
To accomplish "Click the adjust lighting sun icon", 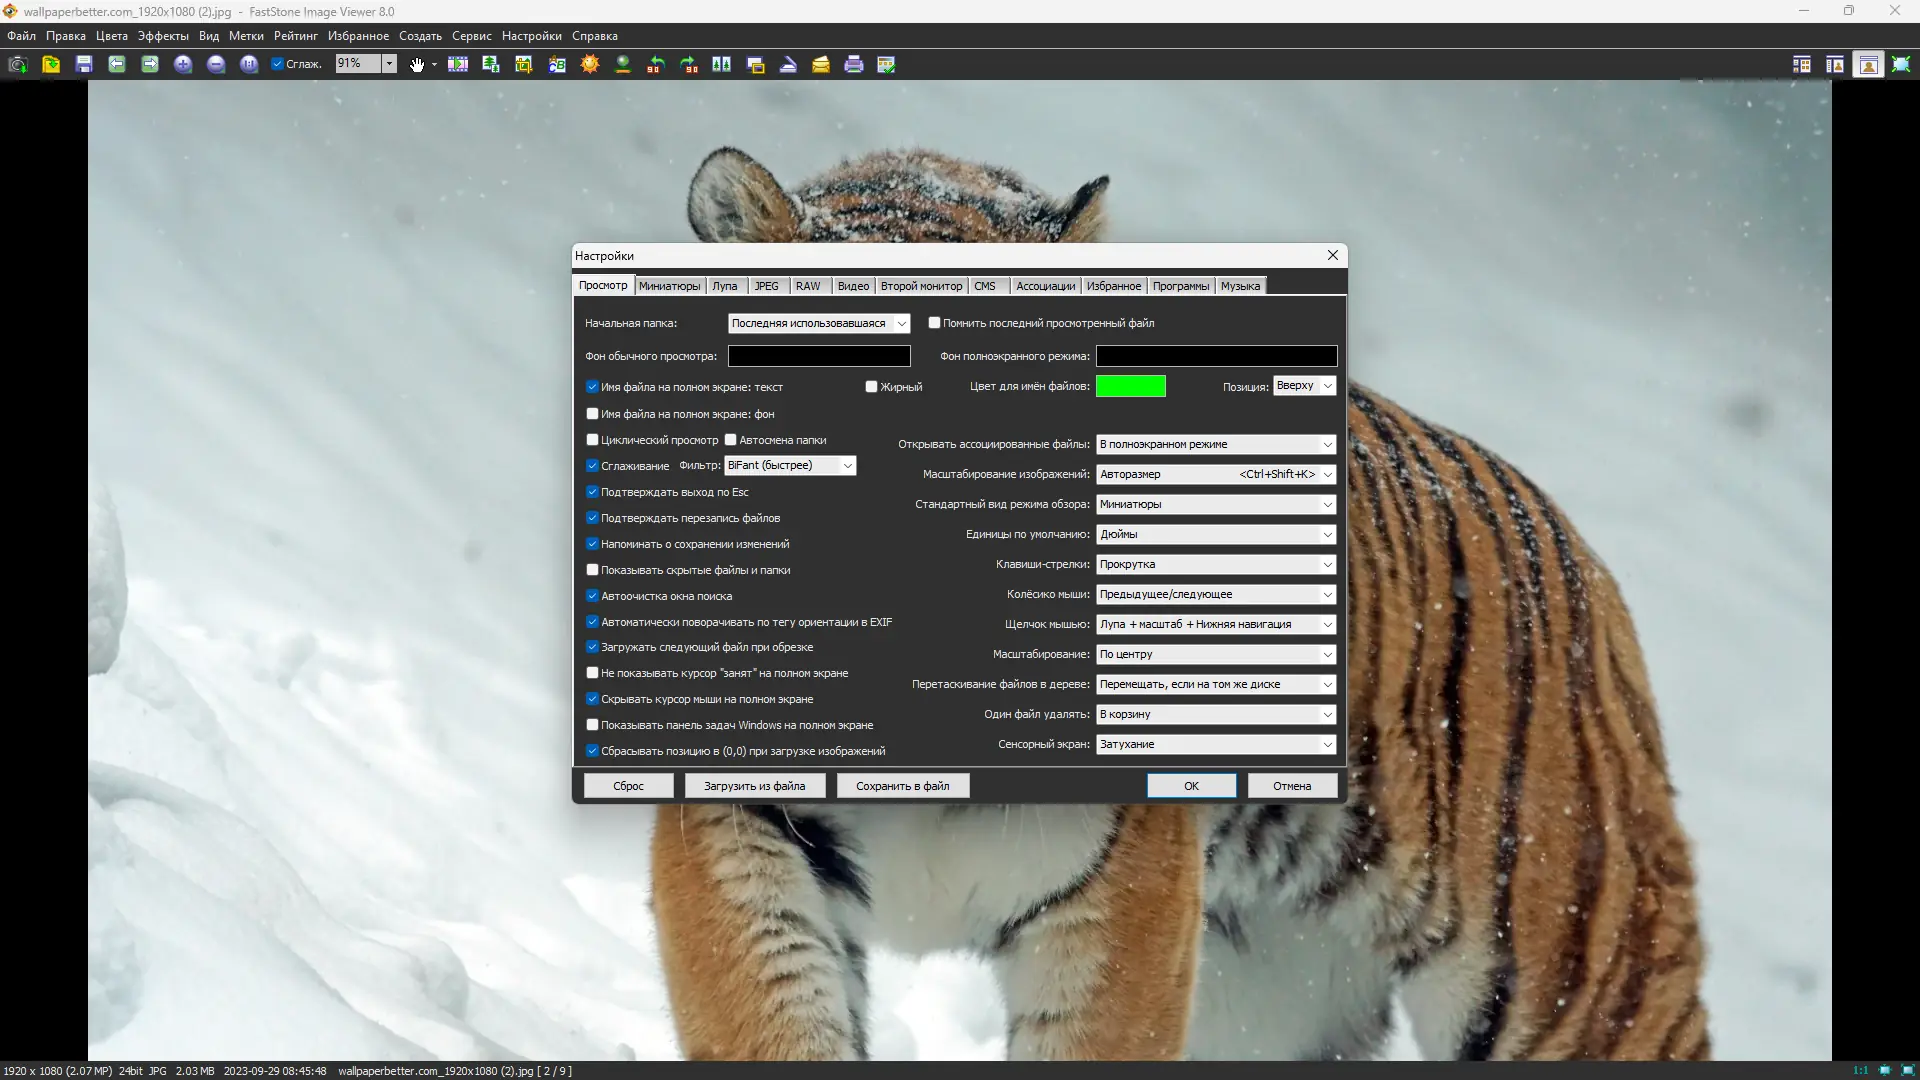I will pos(590,64).
